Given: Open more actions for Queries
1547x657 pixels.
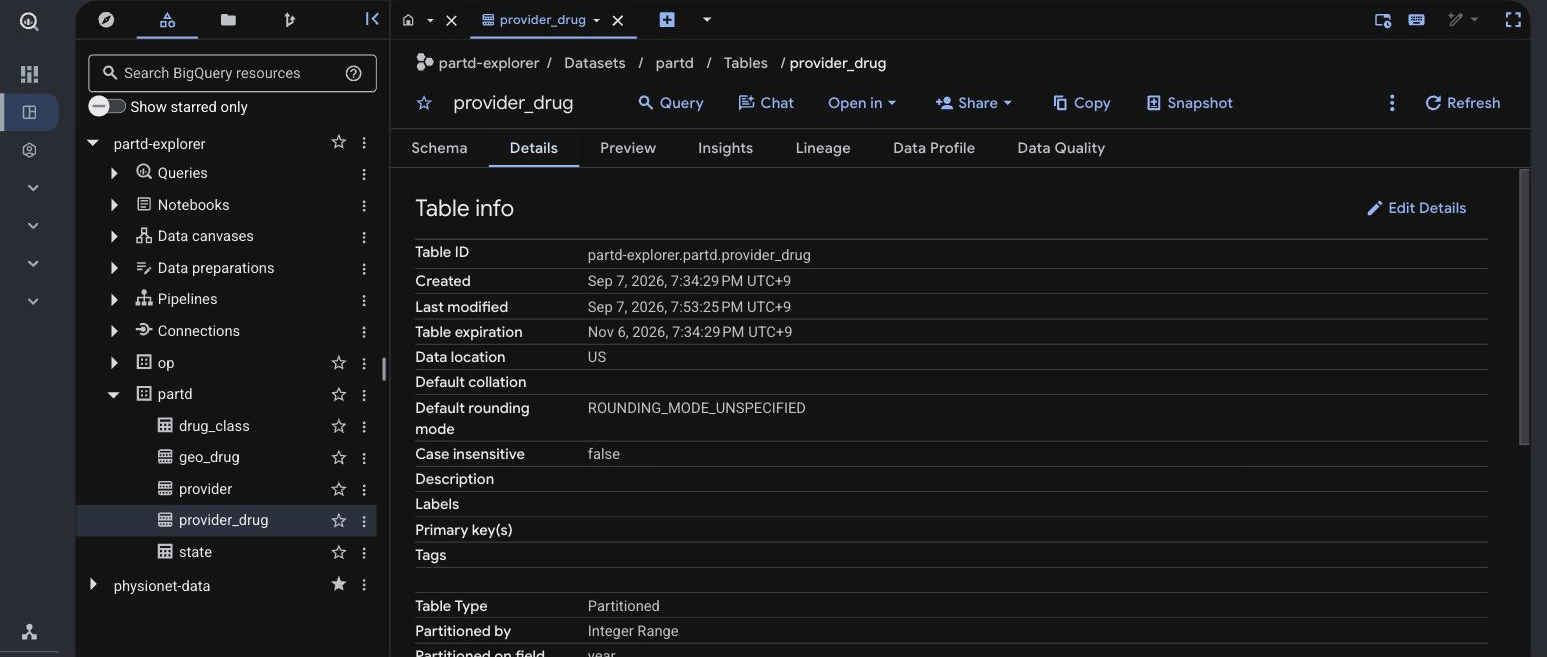Looking at the screenshot, I should click(364, 174).
